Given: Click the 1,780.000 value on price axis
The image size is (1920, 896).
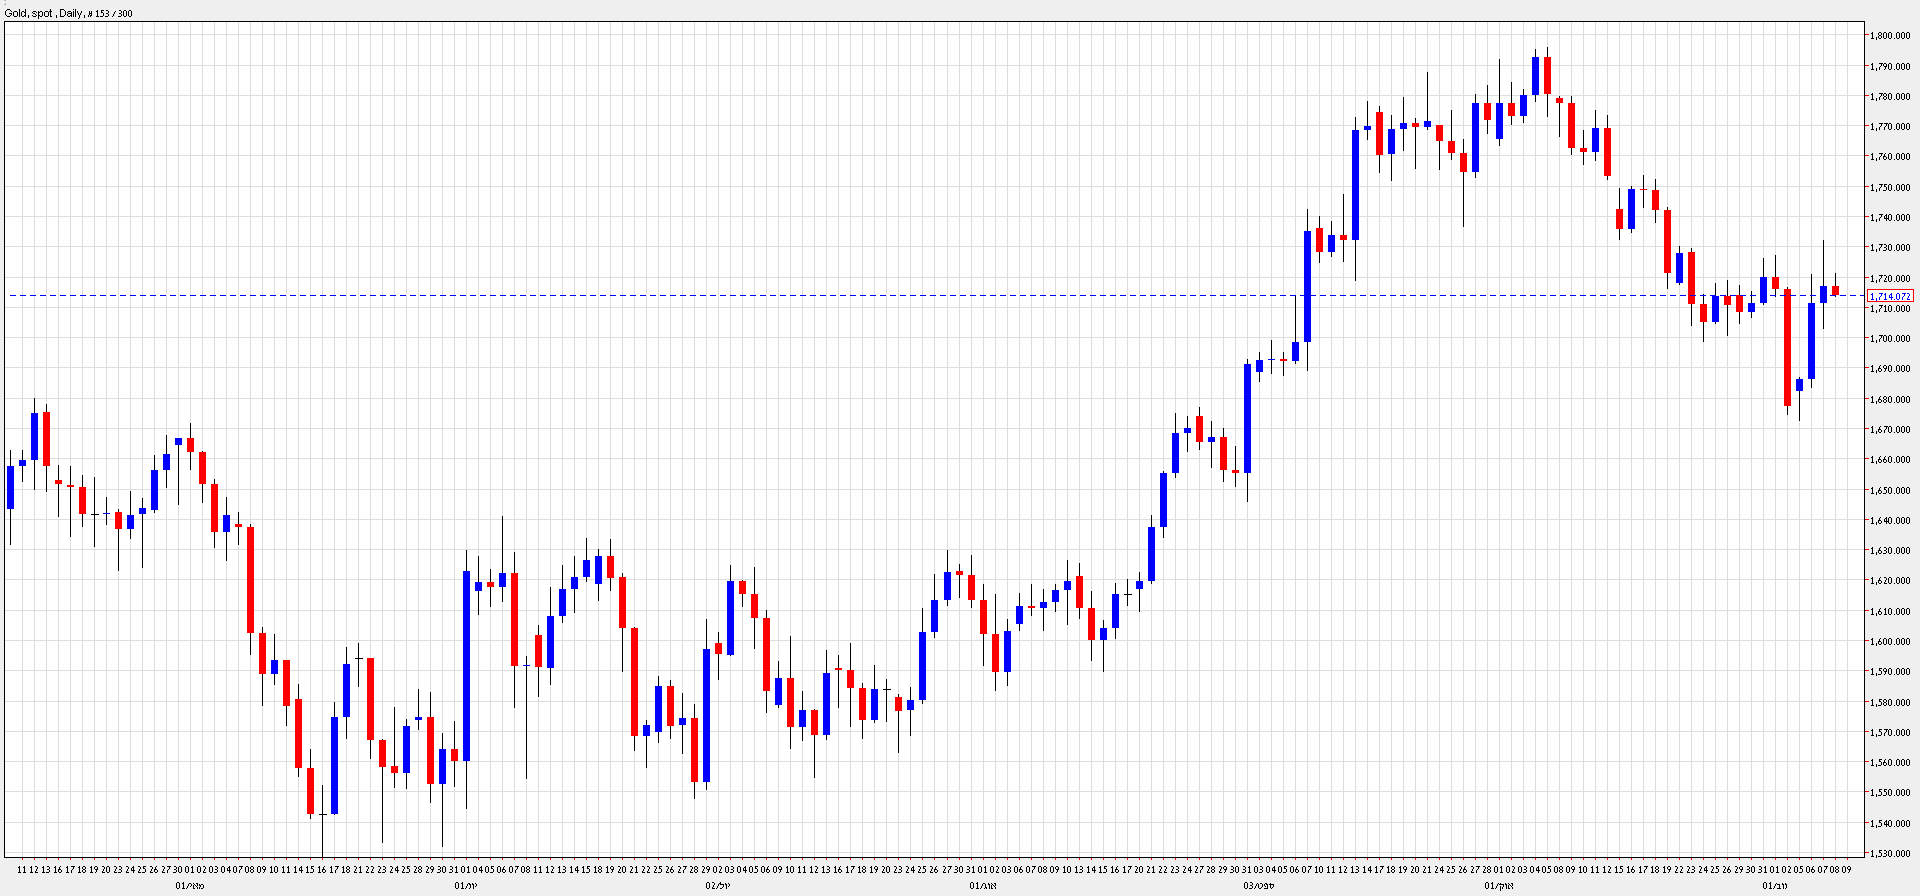Looking at the screenshot, I should [1890, 97].
